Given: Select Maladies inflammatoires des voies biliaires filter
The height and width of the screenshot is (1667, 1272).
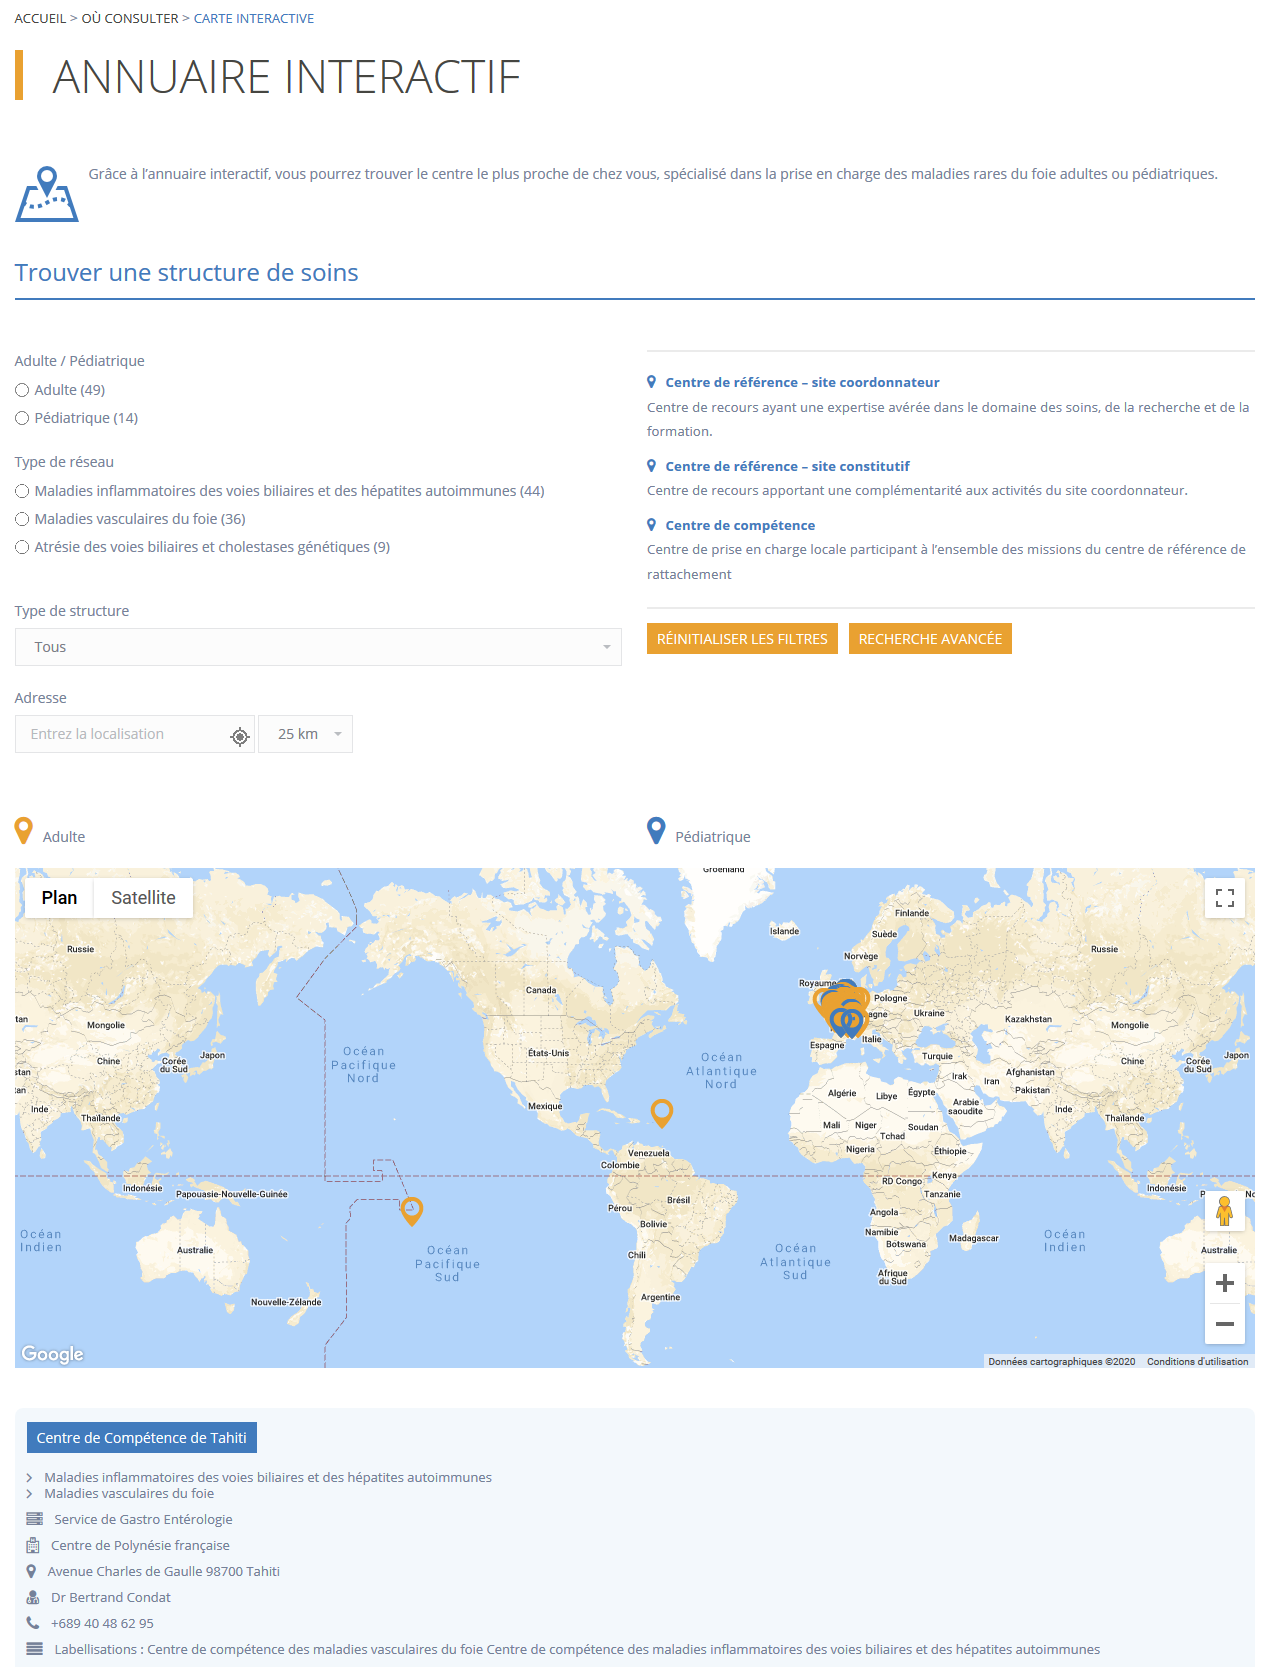Looking at the screenshot, I should point(22,491).
